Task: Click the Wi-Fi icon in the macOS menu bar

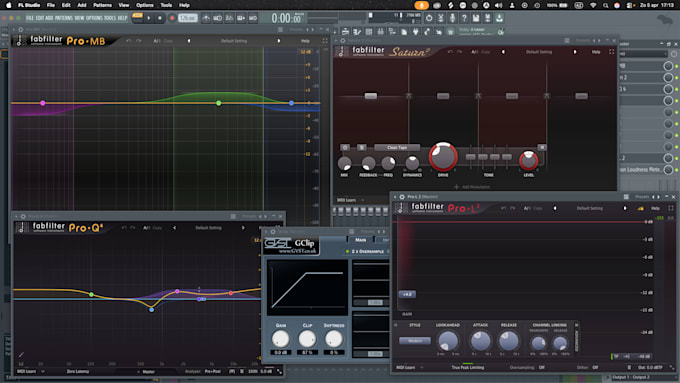Action: (593, 5)
